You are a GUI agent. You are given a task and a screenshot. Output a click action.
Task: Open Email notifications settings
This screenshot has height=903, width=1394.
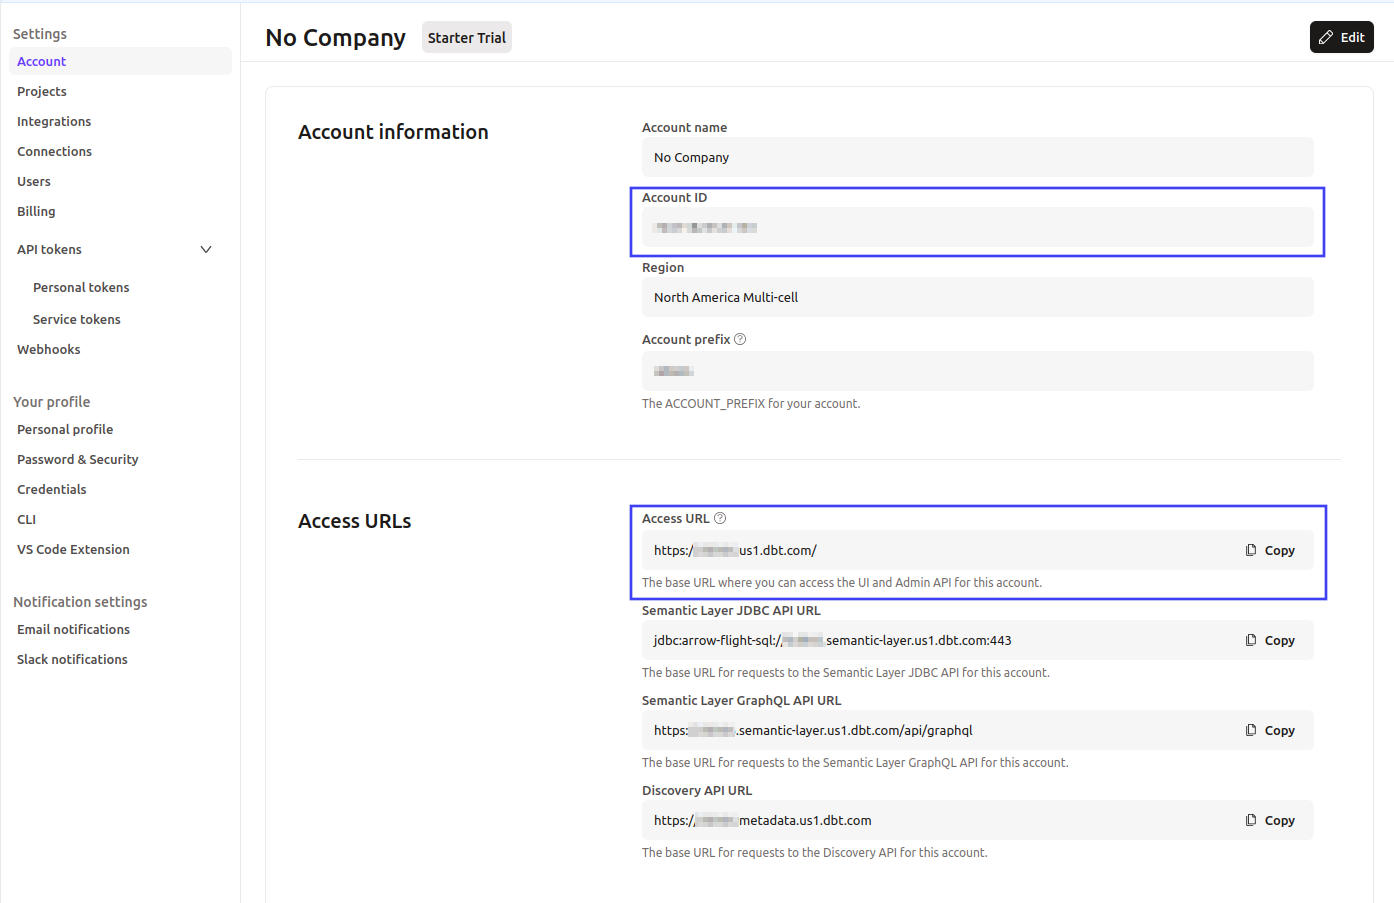[x=73, y=629]
